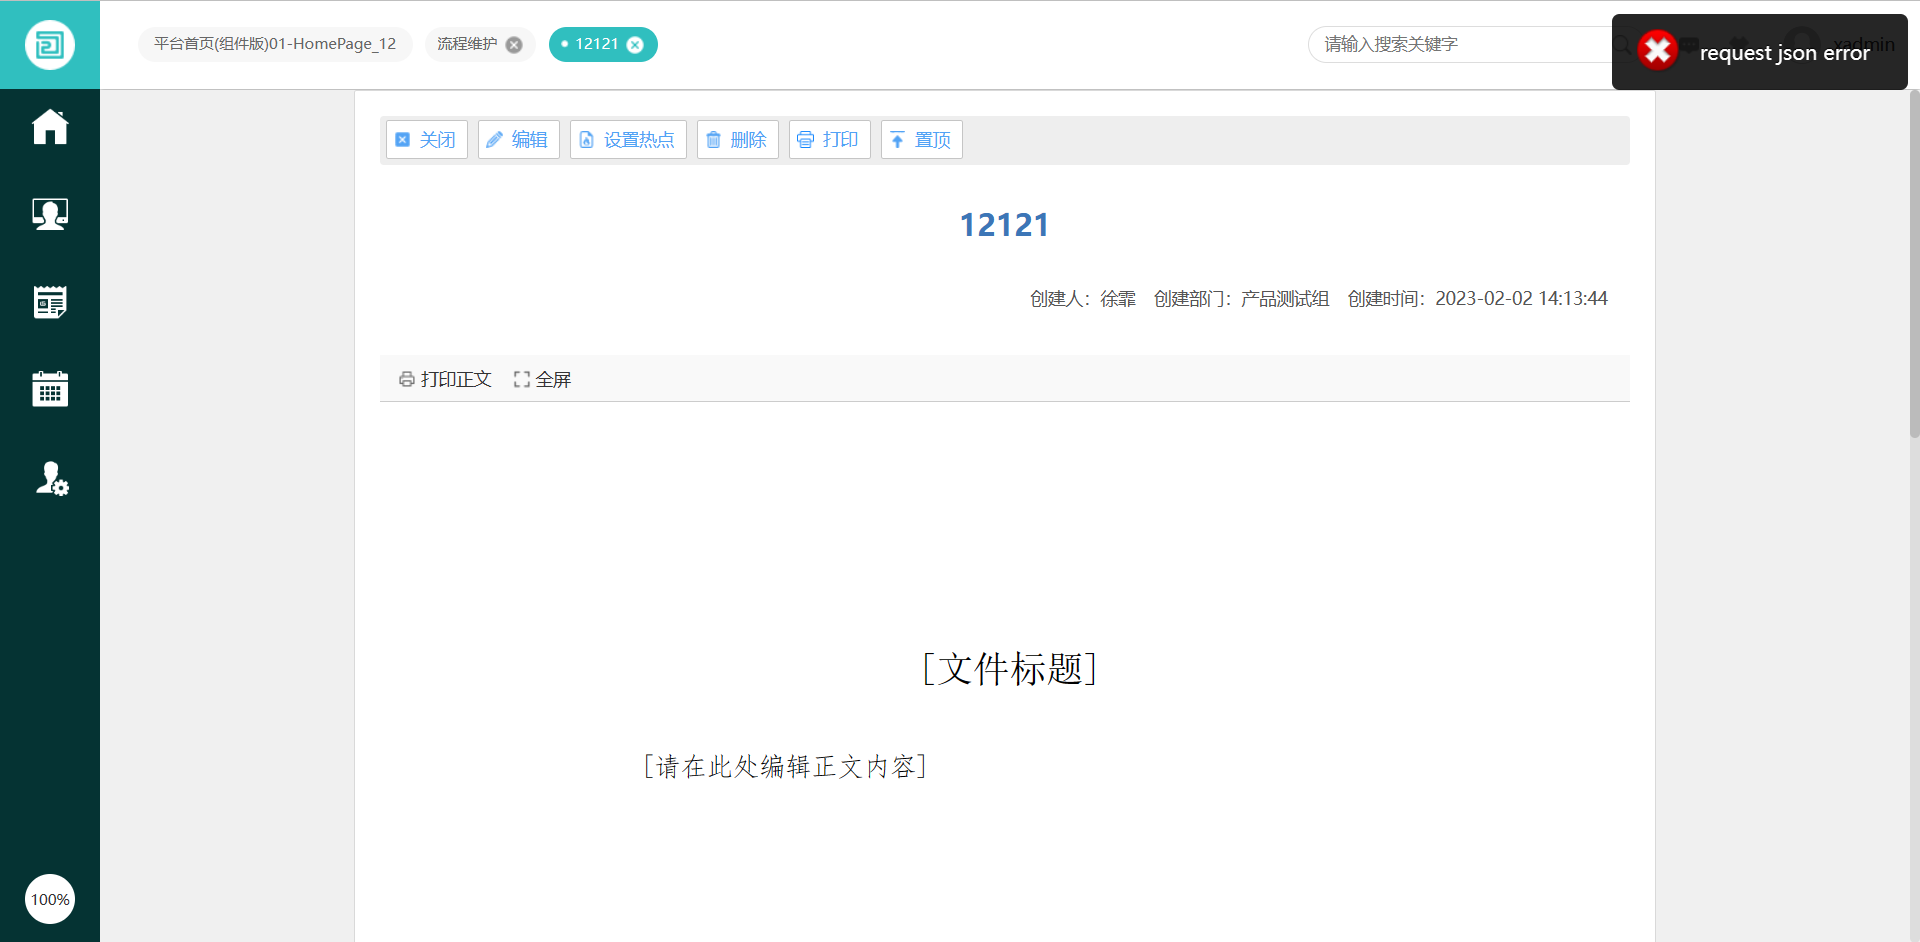Viewport: 1920px width, 942px height.
Task: Toggle 全屏 fullscreen view
Action: (542, 379)
